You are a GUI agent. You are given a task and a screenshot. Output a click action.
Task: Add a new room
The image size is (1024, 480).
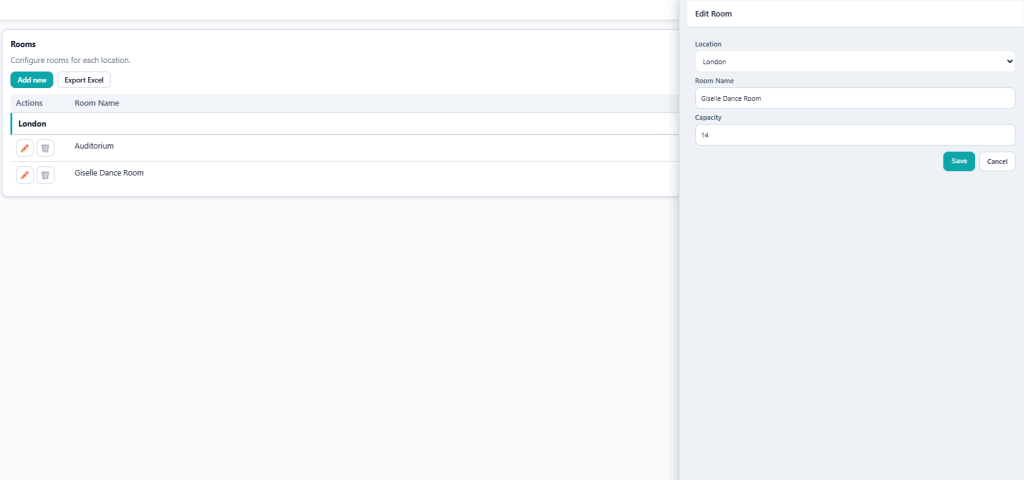[32, 80]
